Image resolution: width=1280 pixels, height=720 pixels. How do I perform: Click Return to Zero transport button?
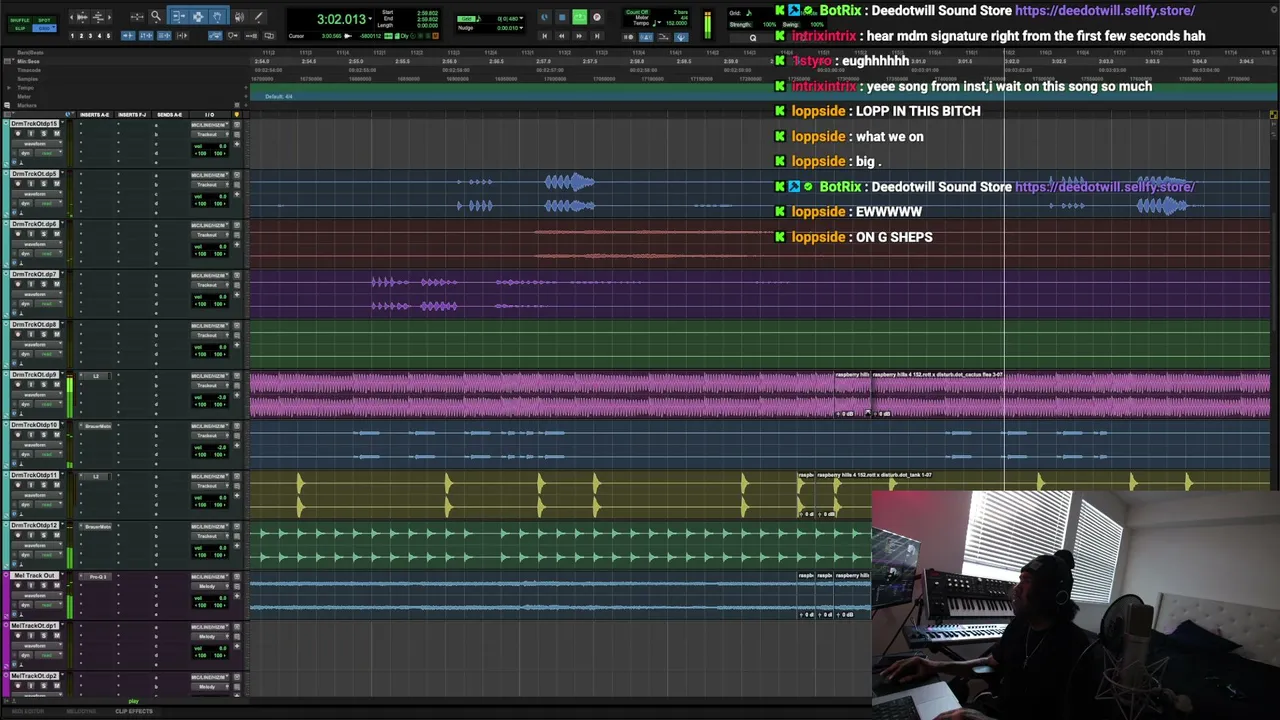545,36
